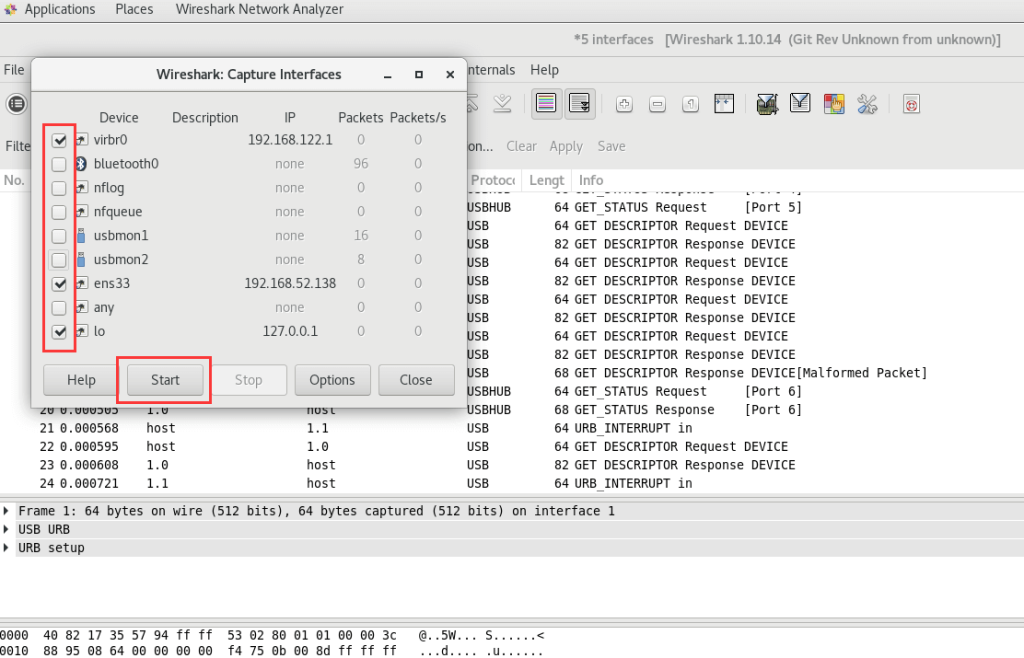1024x658 pixels.
Task: Uncheck the virbr0 interface checkbox
Action: [x=59, y=140]
